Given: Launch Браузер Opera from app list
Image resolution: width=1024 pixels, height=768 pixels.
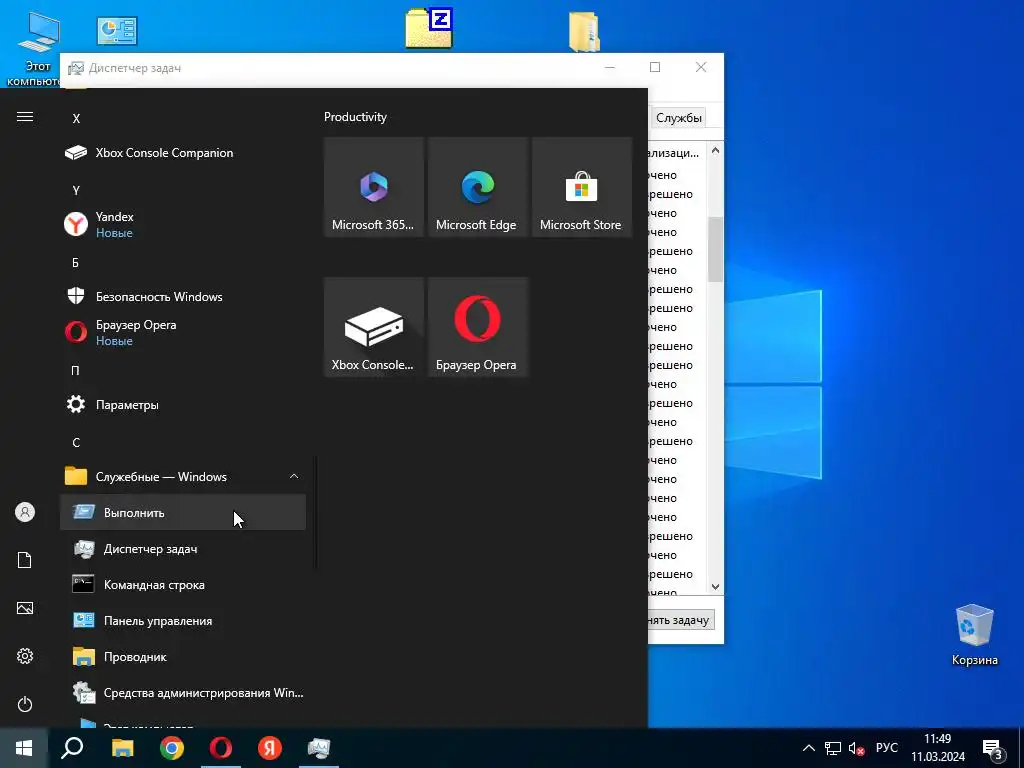Looking at the screenshot, I should click(x=182, y=332).
